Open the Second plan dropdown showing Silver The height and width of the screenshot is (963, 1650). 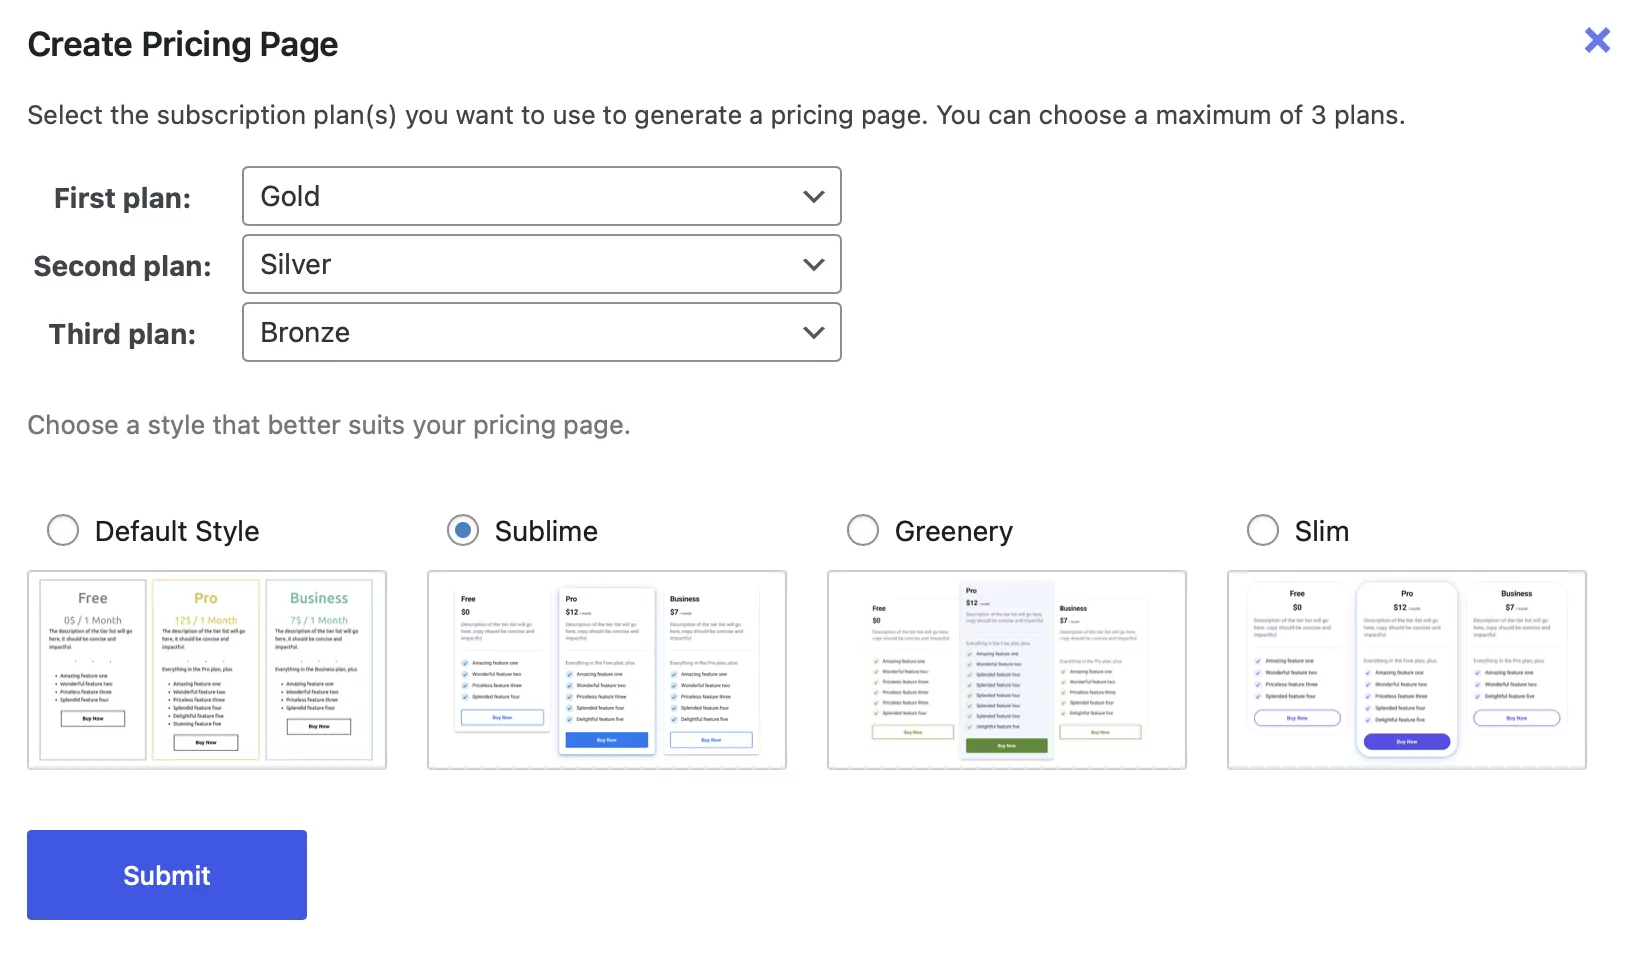[x=542, y=264]
